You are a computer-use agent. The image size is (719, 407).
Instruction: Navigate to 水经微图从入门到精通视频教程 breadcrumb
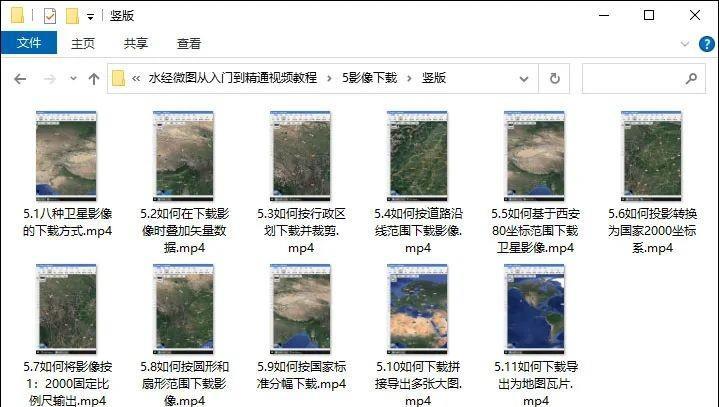(x=232, y=78)
